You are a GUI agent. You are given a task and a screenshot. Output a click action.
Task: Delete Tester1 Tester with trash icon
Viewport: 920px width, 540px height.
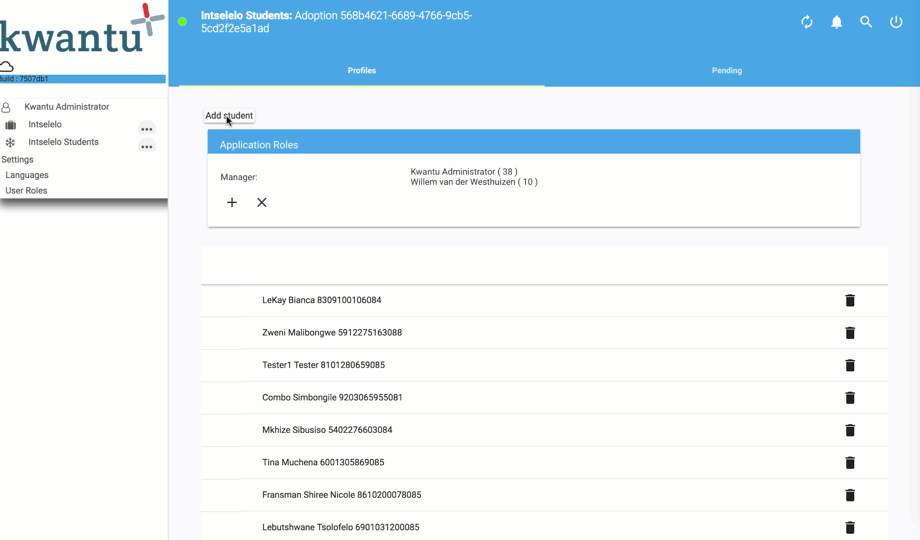point(850,365)
